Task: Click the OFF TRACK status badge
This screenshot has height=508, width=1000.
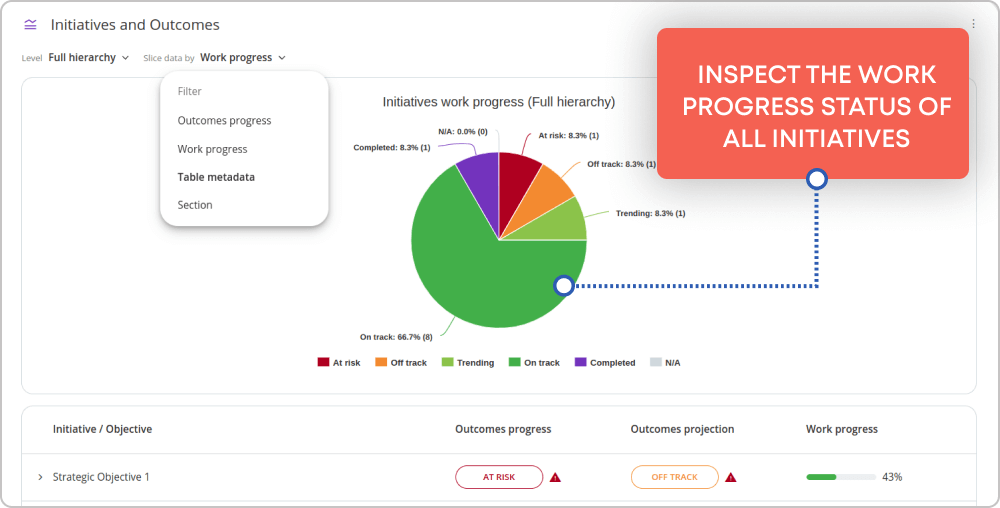Action: [x=675, y=477]
